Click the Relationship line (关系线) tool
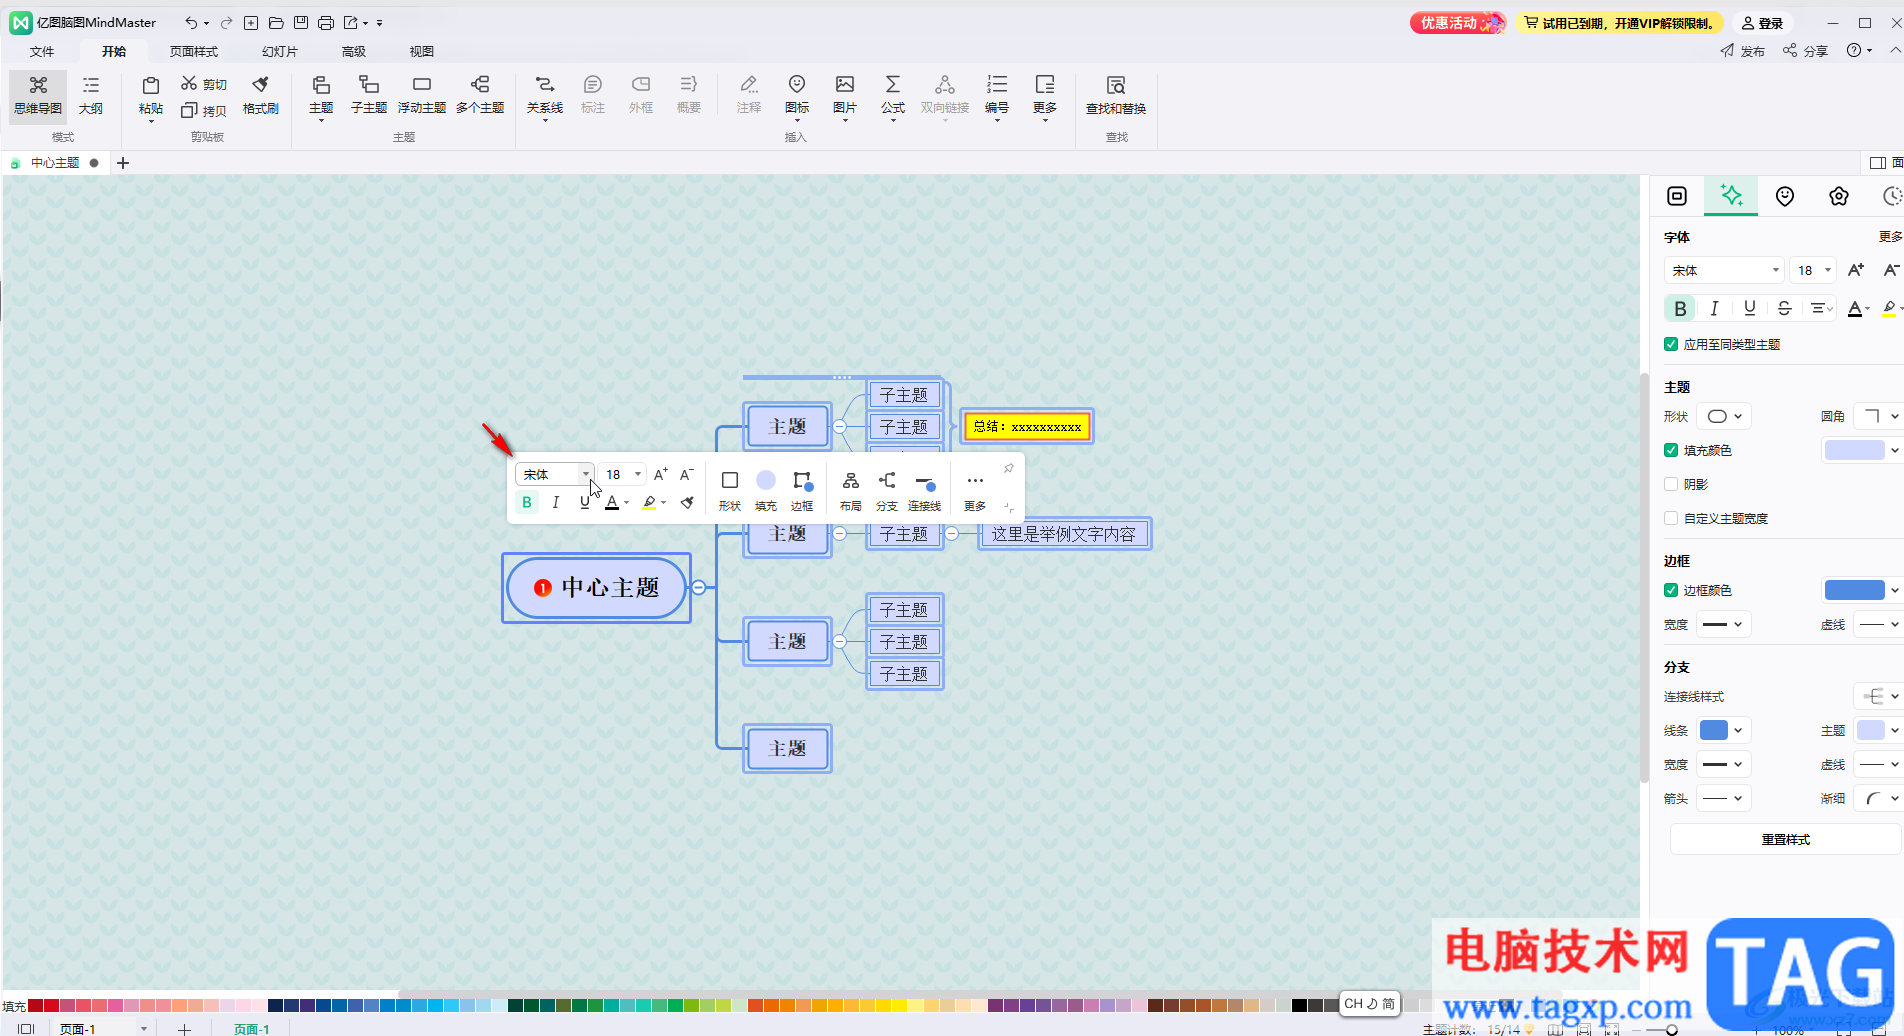The image size is (1904, 1036). point(544,94)
